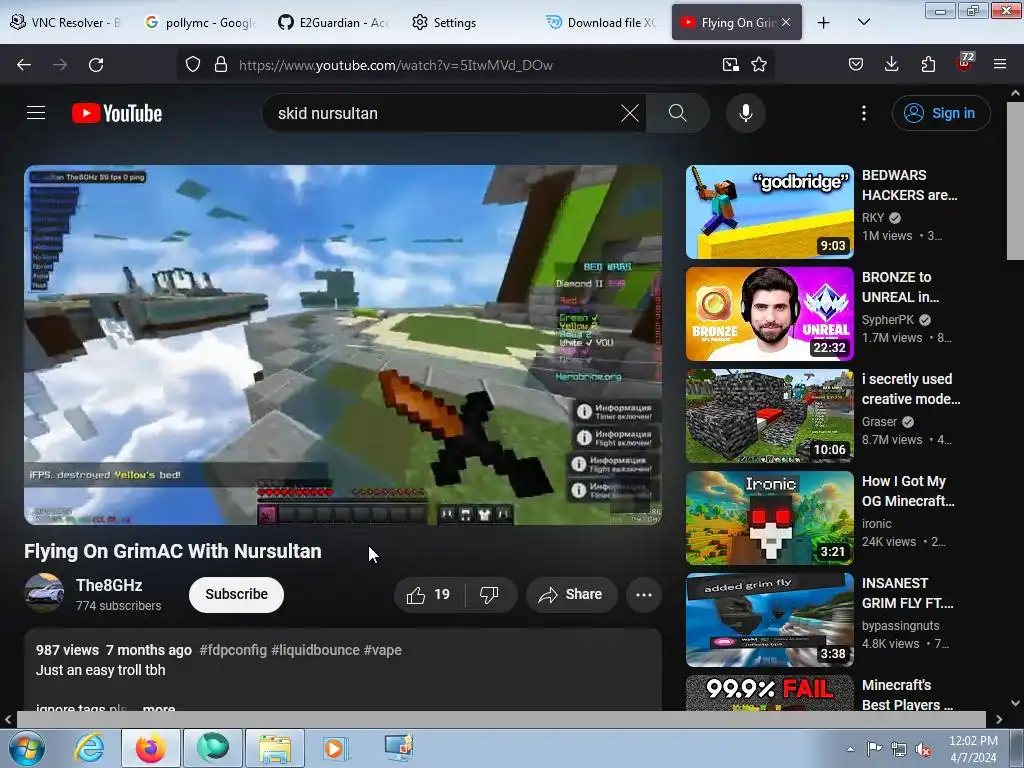Open picture-in-picture icon in address bar
This screenshot has height=768, width=1024.
tap(730, 65)
